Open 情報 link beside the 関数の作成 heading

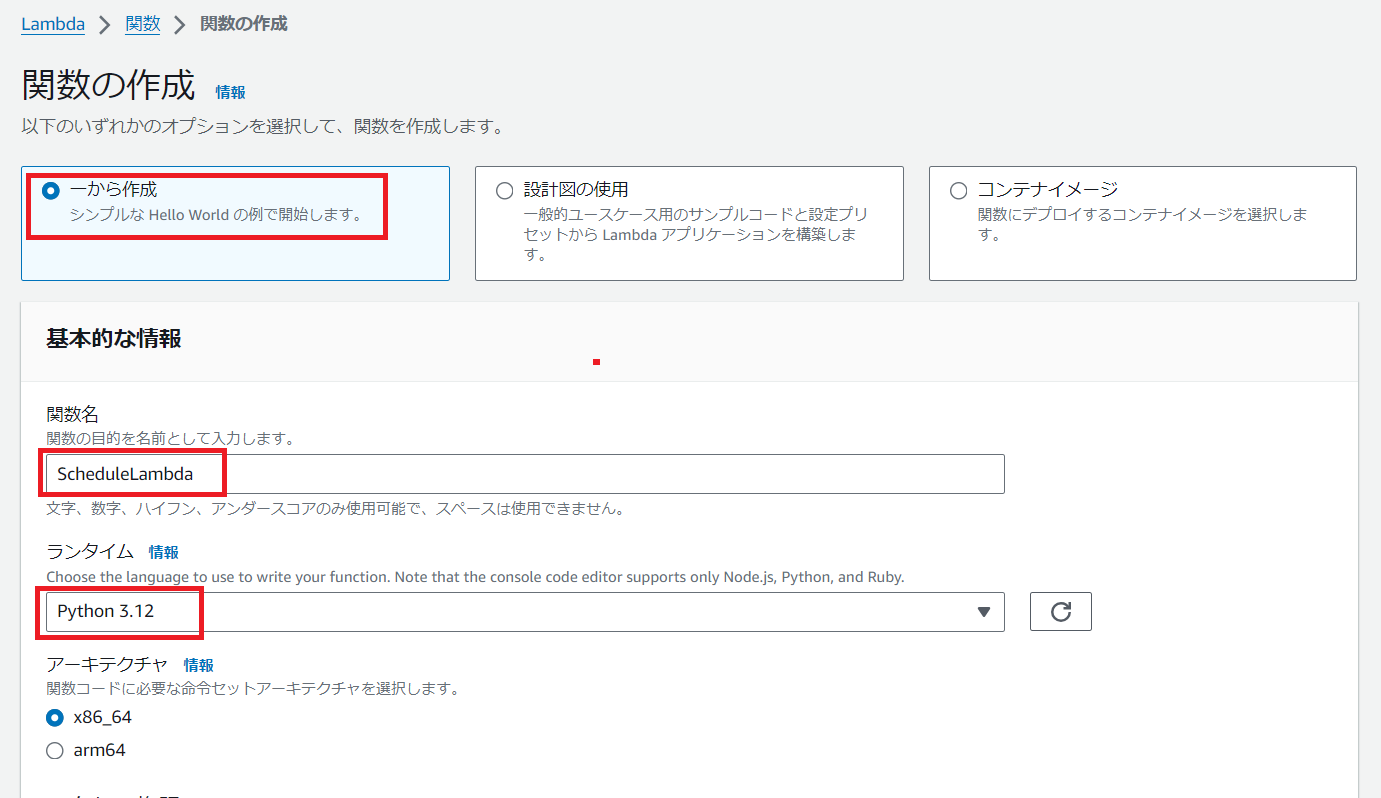pos(230,92)
